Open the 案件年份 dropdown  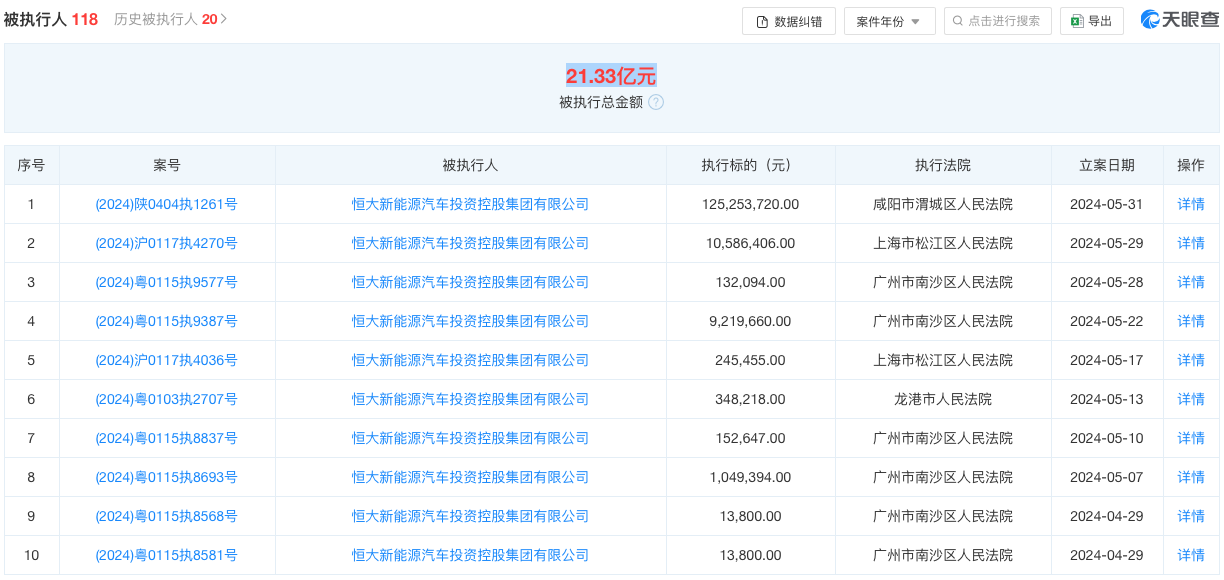[x=890, y=21]
